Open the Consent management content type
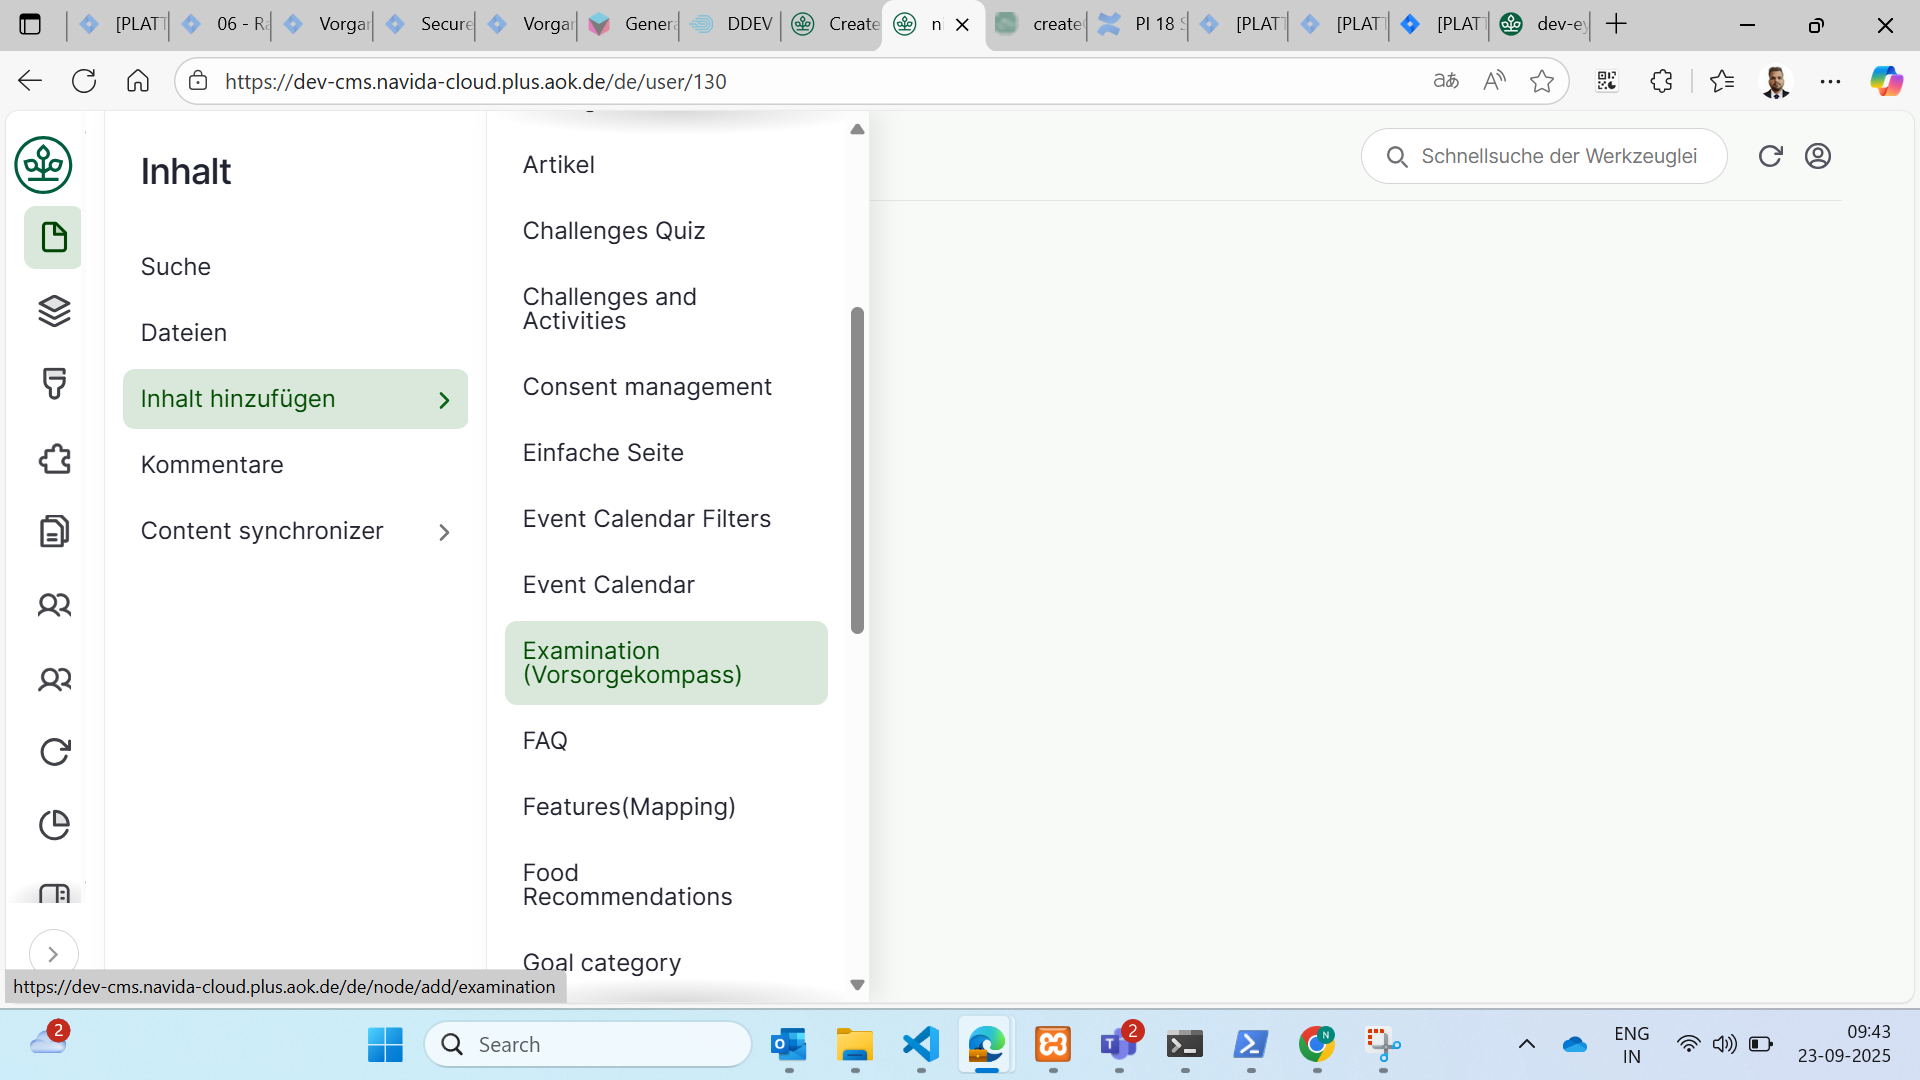The width and height of the screenshot is (1920, 1080). click(x=647, y=387)
